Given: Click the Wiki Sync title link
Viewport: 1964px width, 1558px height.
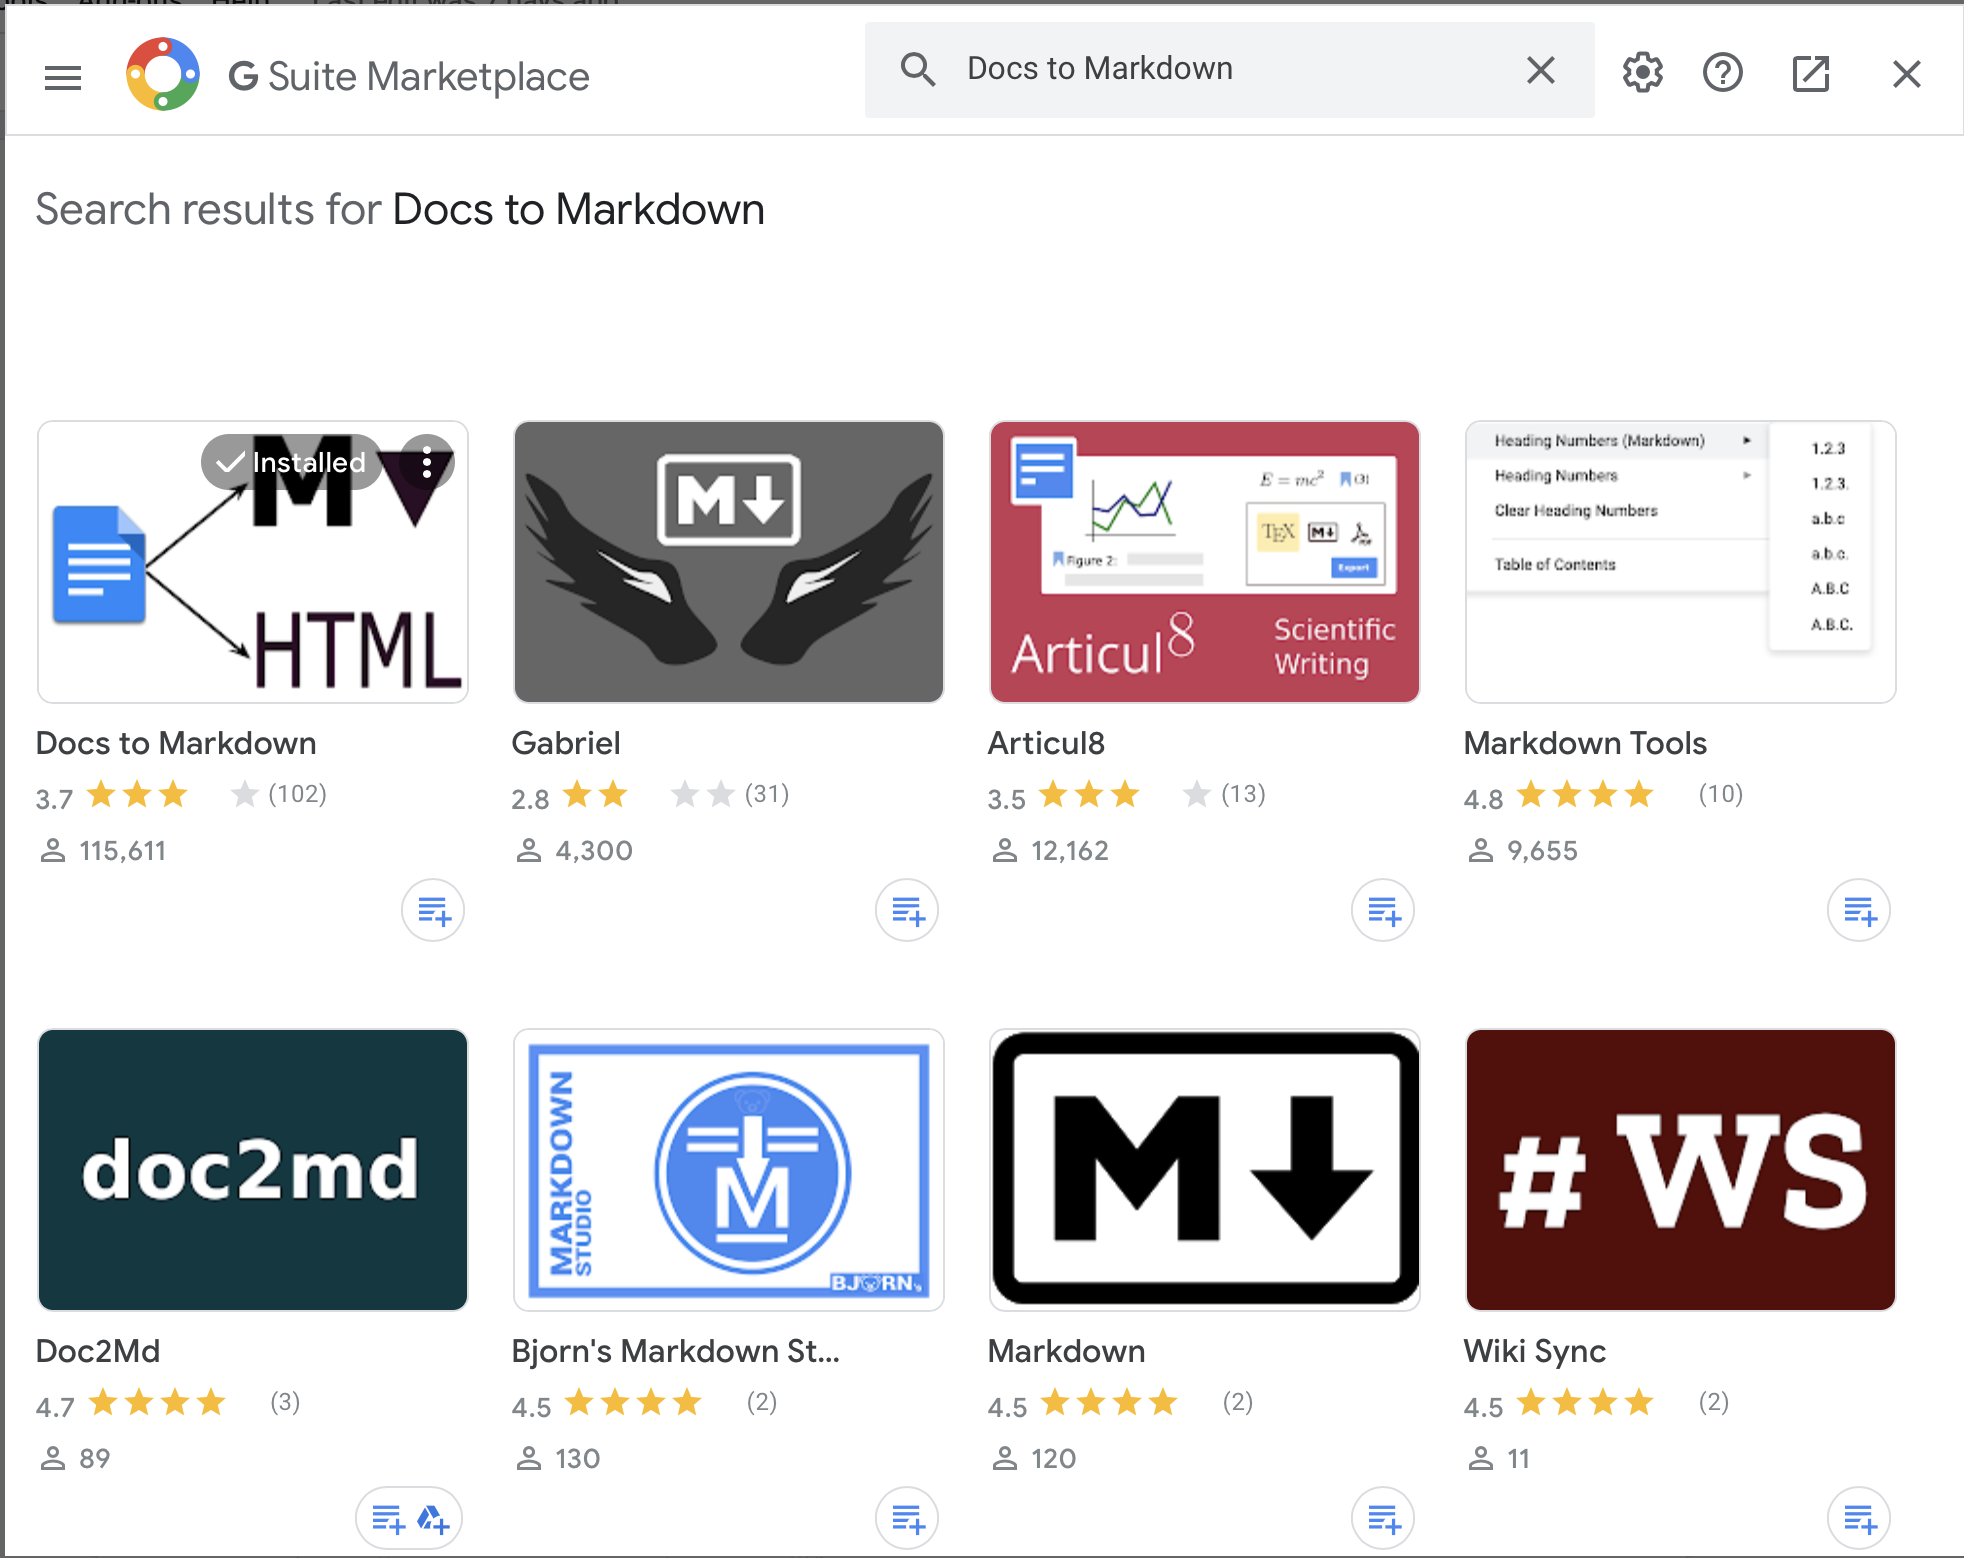Looking at the screenshot, I should 1535,1351.
